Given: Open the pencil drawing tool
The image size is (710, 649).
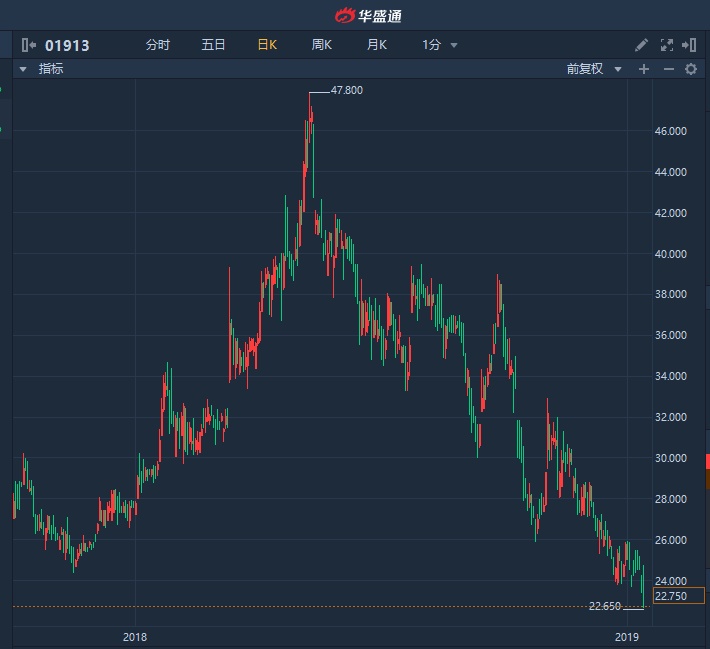Looking at the screenshot, I should point(642,45).
